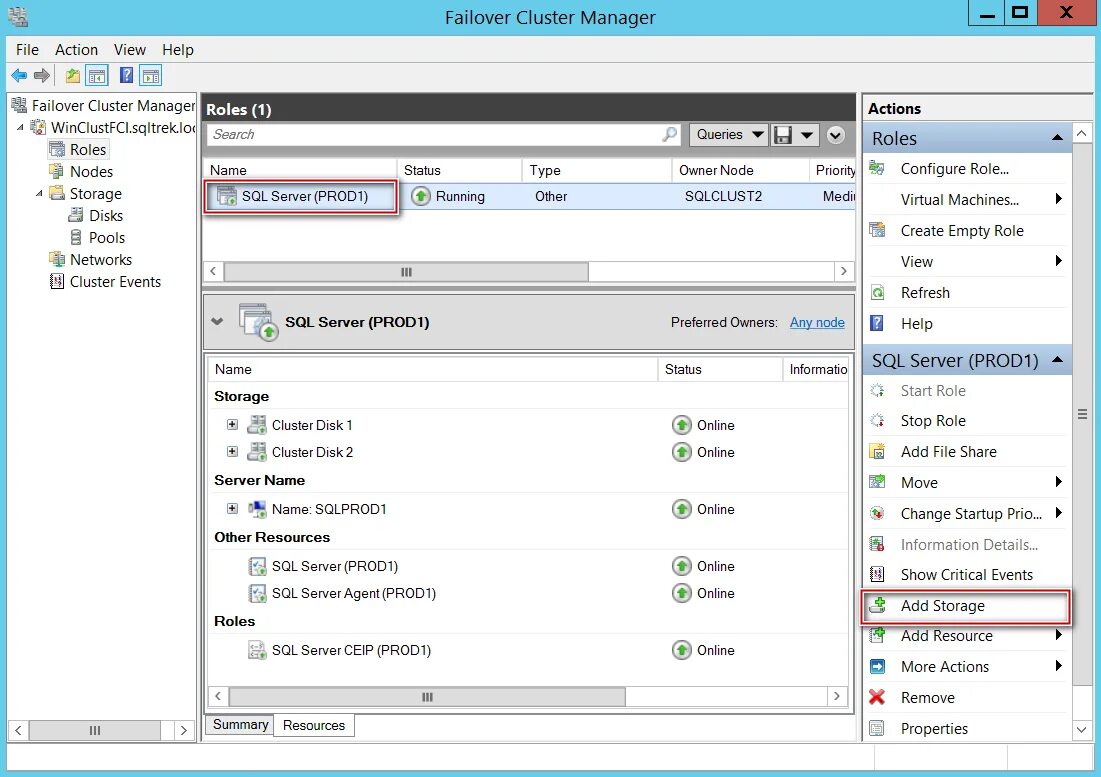
Task: Expand Cluster Disk 2 details
Action: click(x=232, y=451)
